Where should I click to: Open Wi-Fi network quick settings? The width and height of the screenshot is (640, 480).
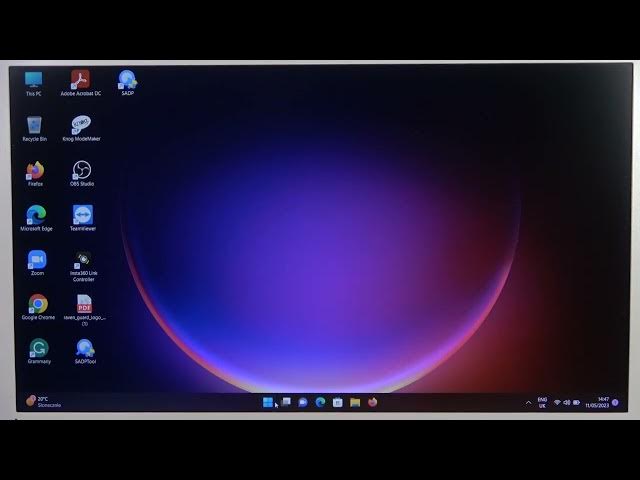click(557, 402)
